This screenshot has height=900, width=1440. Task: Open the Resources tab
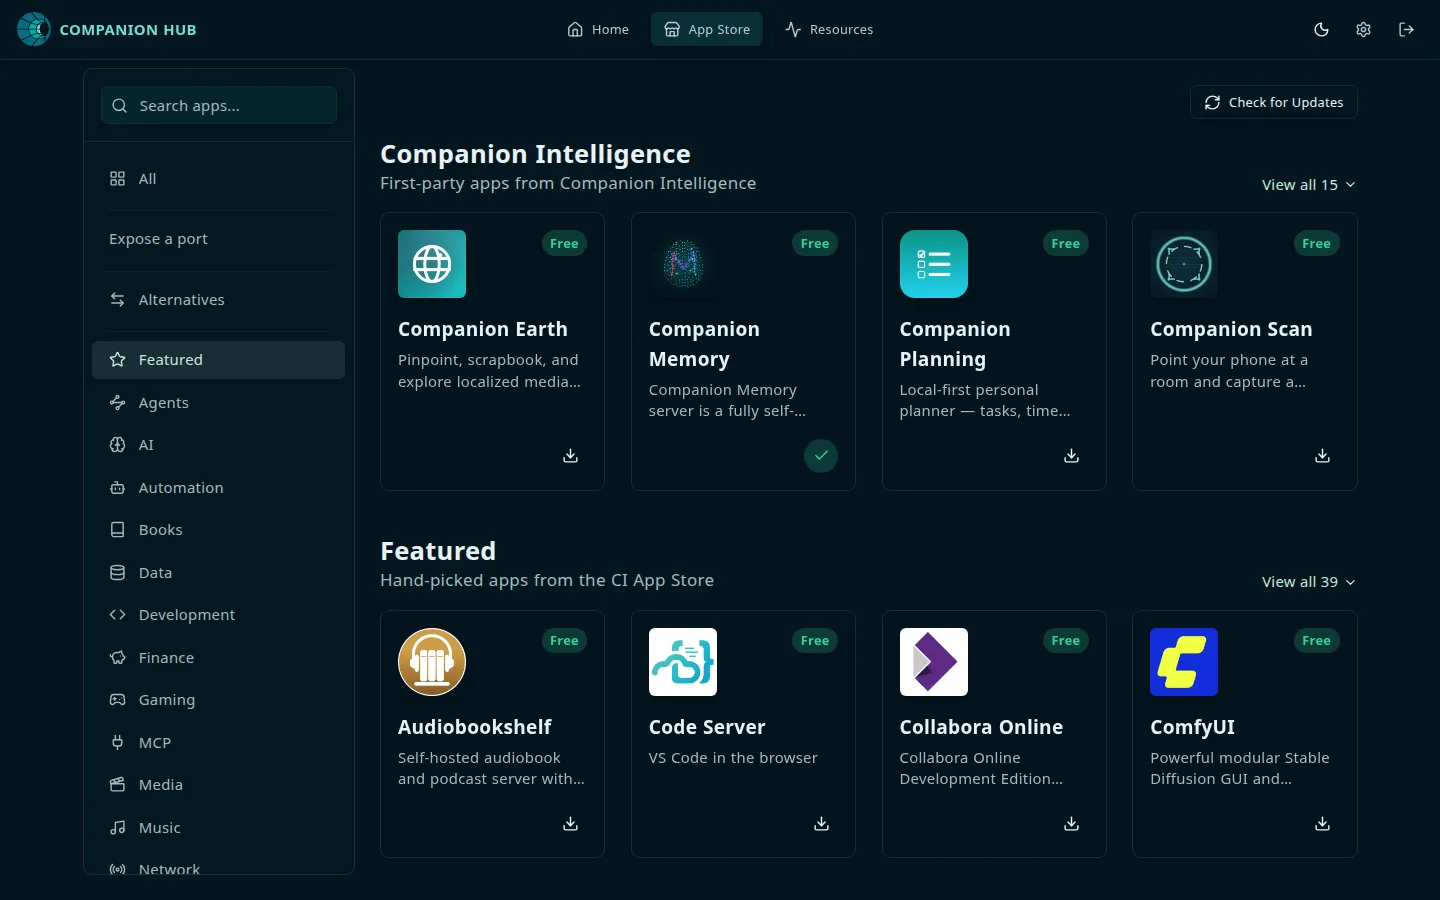coord(829,30)
